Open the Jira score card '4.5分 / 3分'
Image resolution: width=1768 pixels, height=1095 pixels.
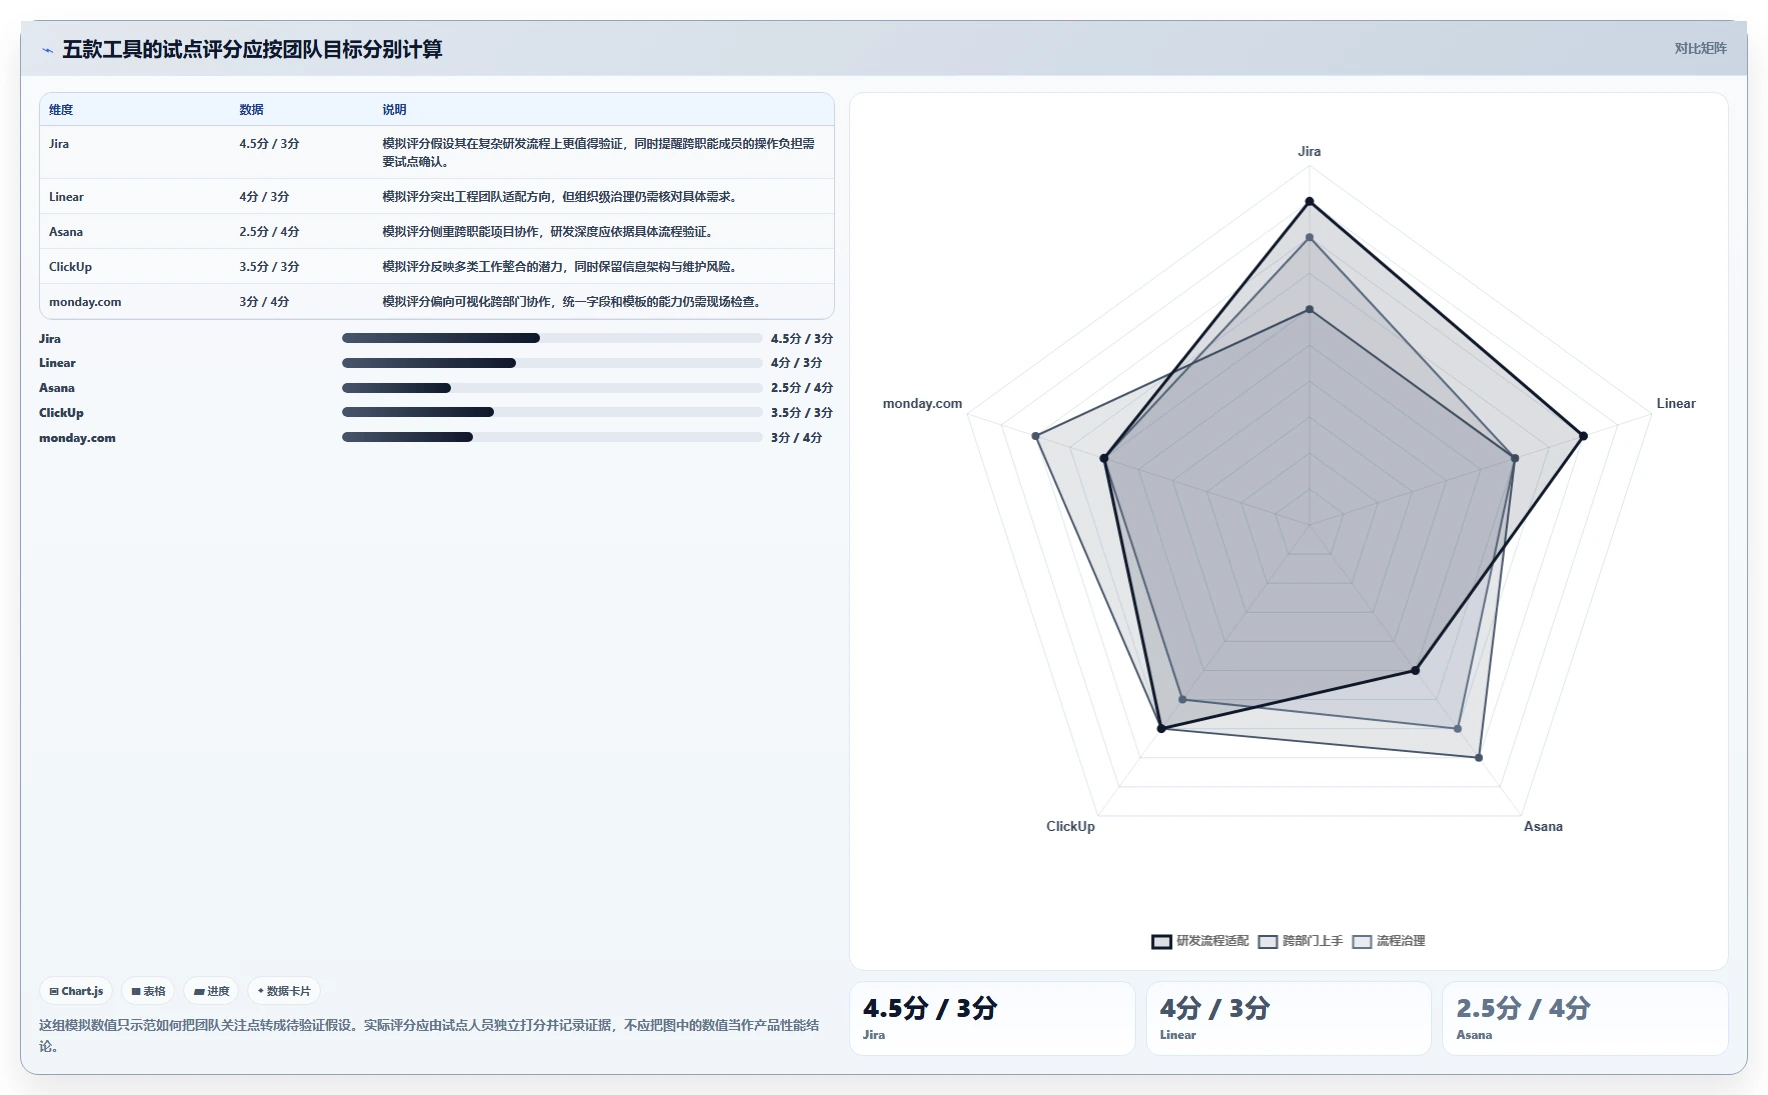tap(992, 1018)
